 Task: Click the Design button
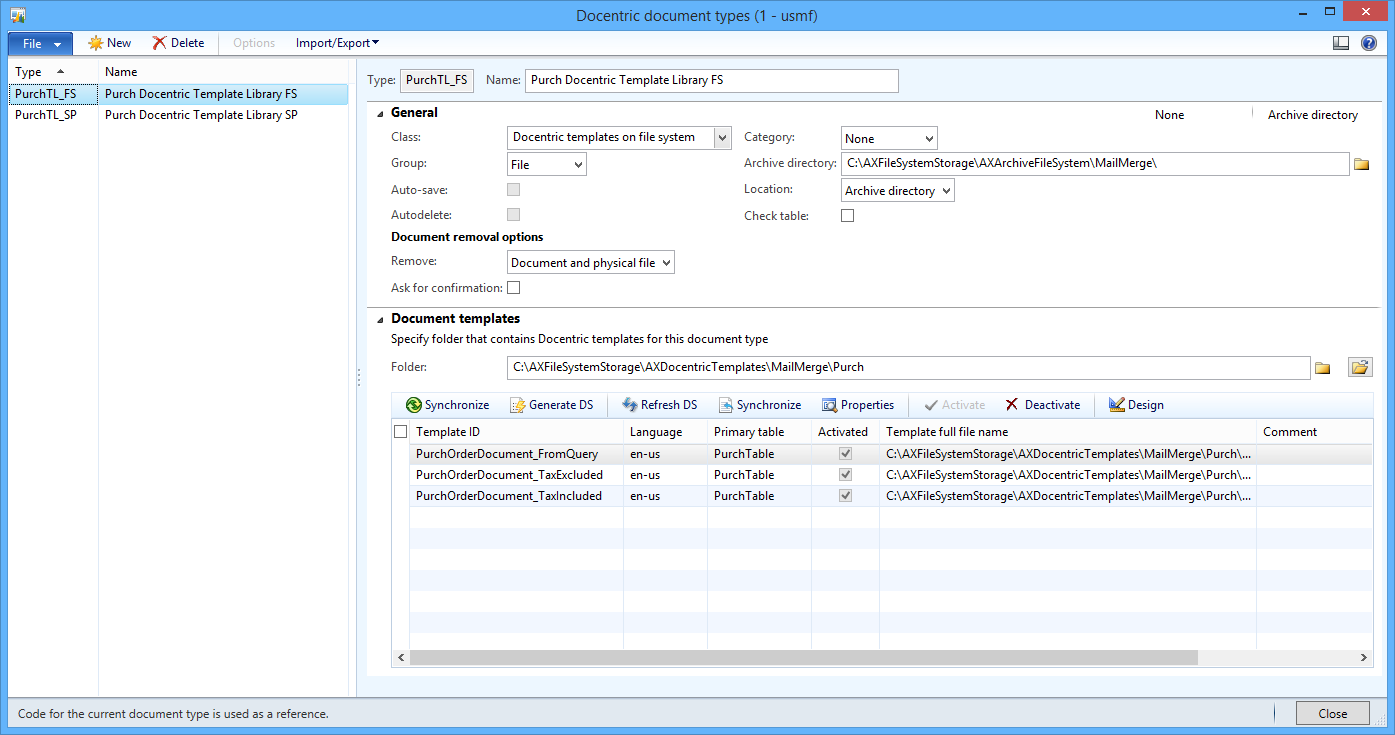(x=1136, y=405)
